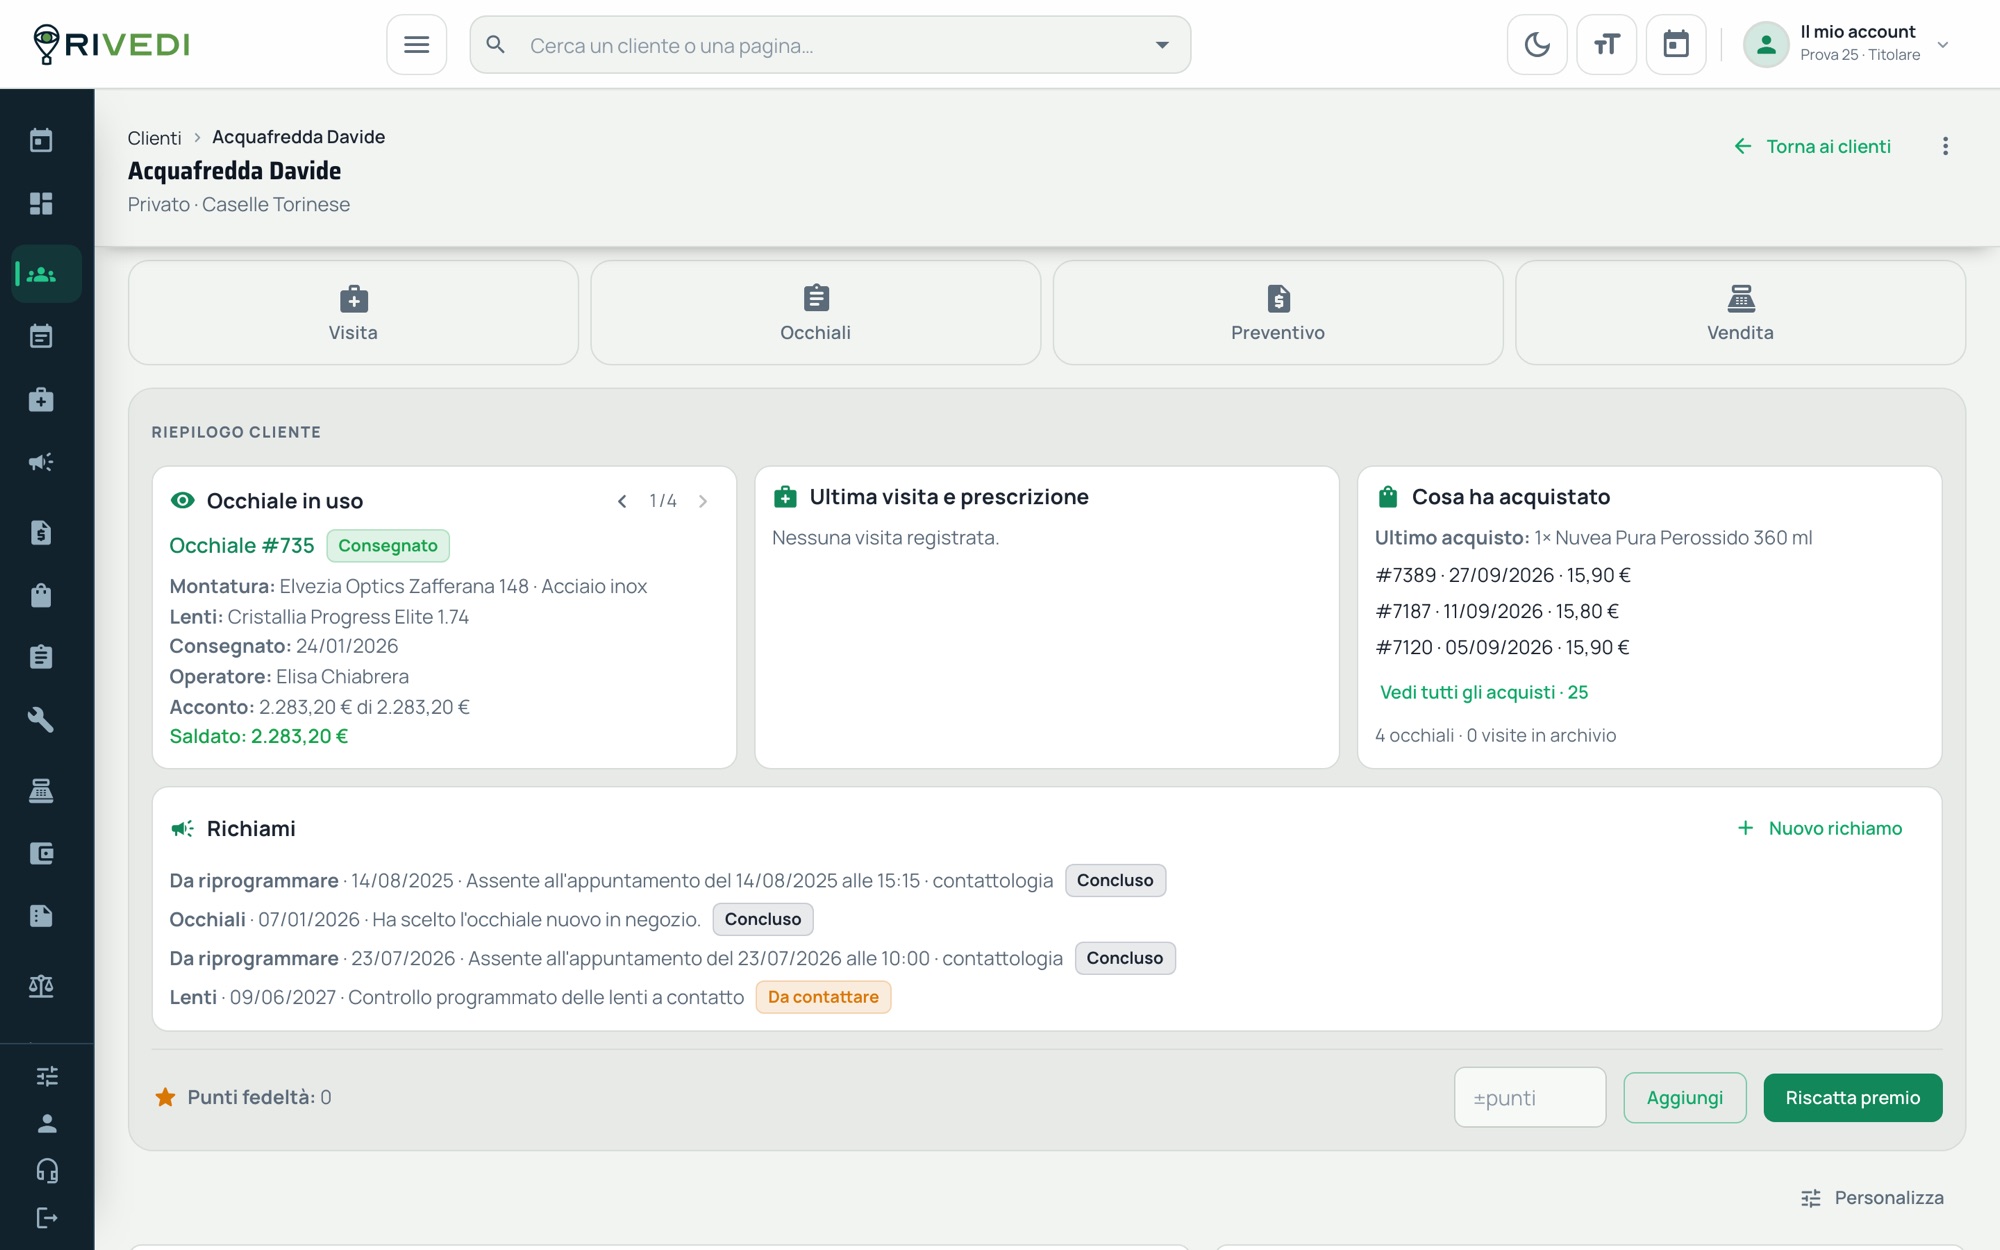Select the Visita quick action tab
Screen dimensions: 2000x1250
pos(353,313)
